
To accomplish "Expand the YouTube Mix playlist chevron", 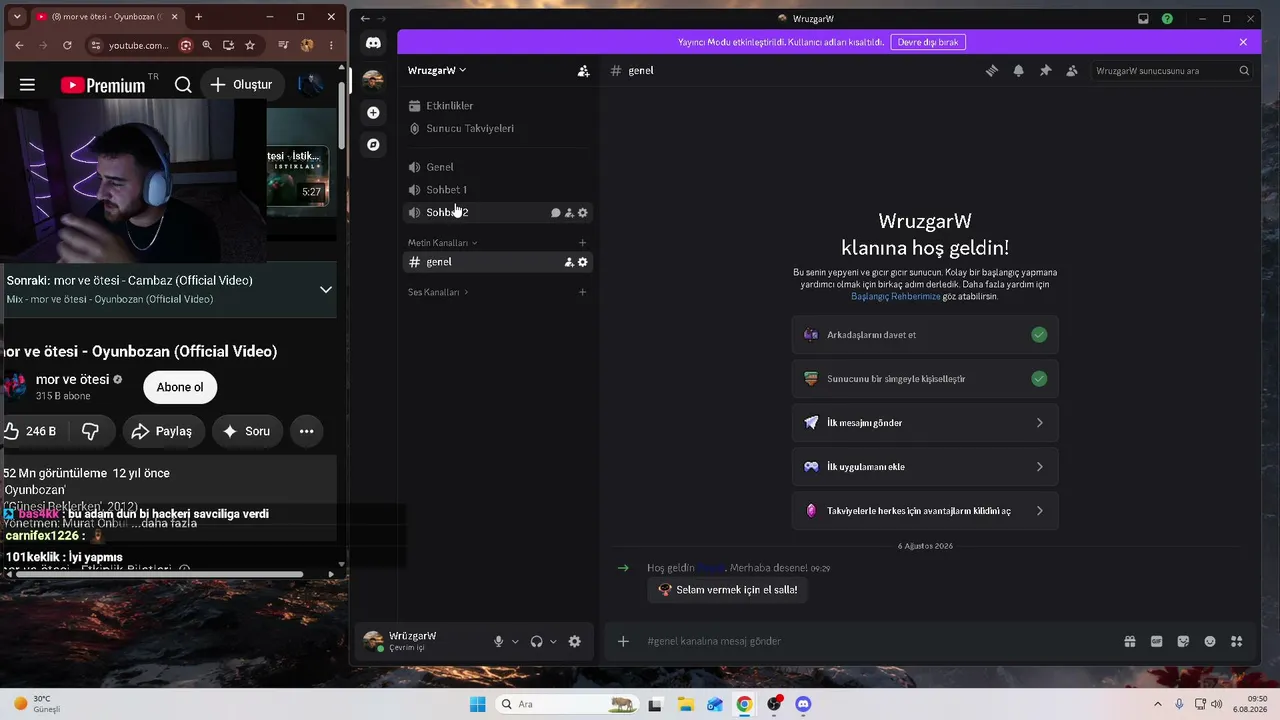I will click(x=325, y=290).
